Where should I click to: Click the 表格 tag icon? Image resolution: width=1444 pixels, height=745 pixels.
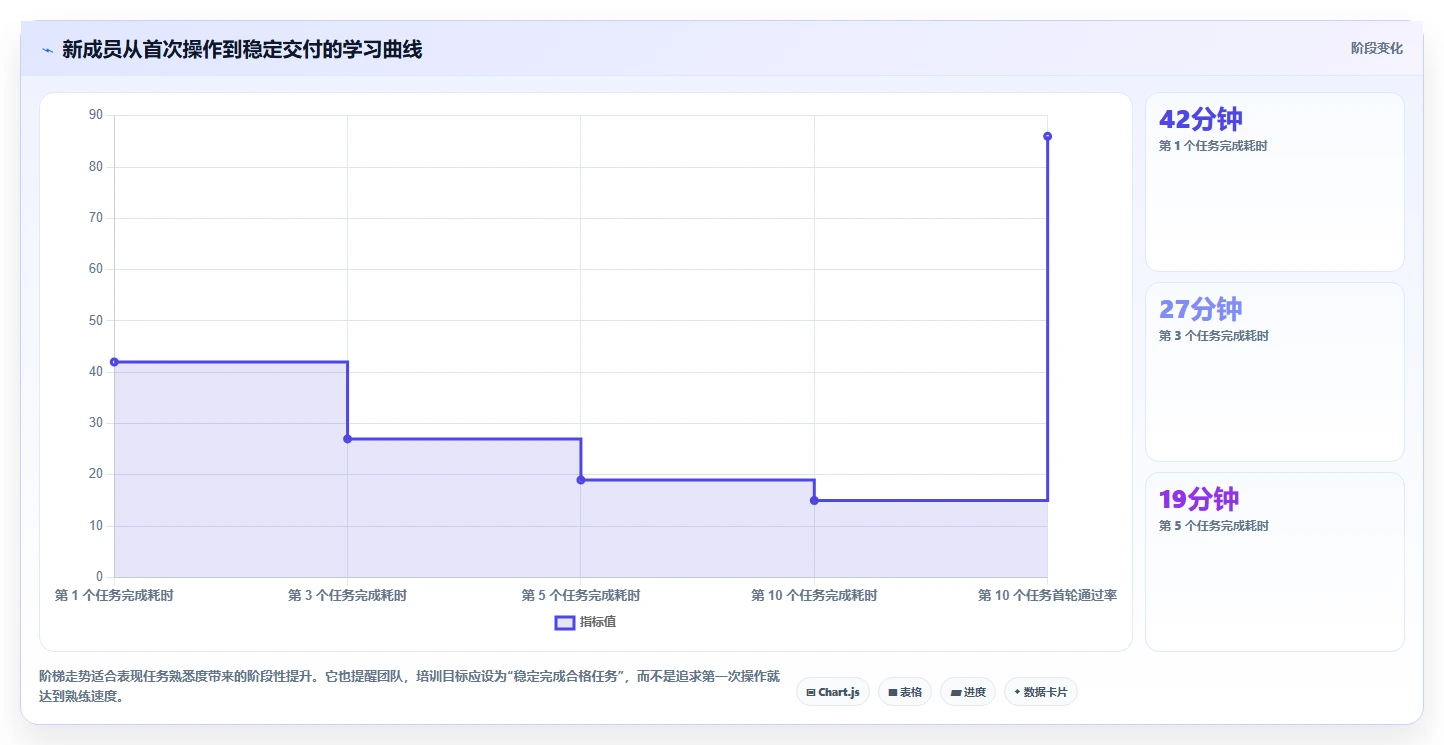[892, 692]
